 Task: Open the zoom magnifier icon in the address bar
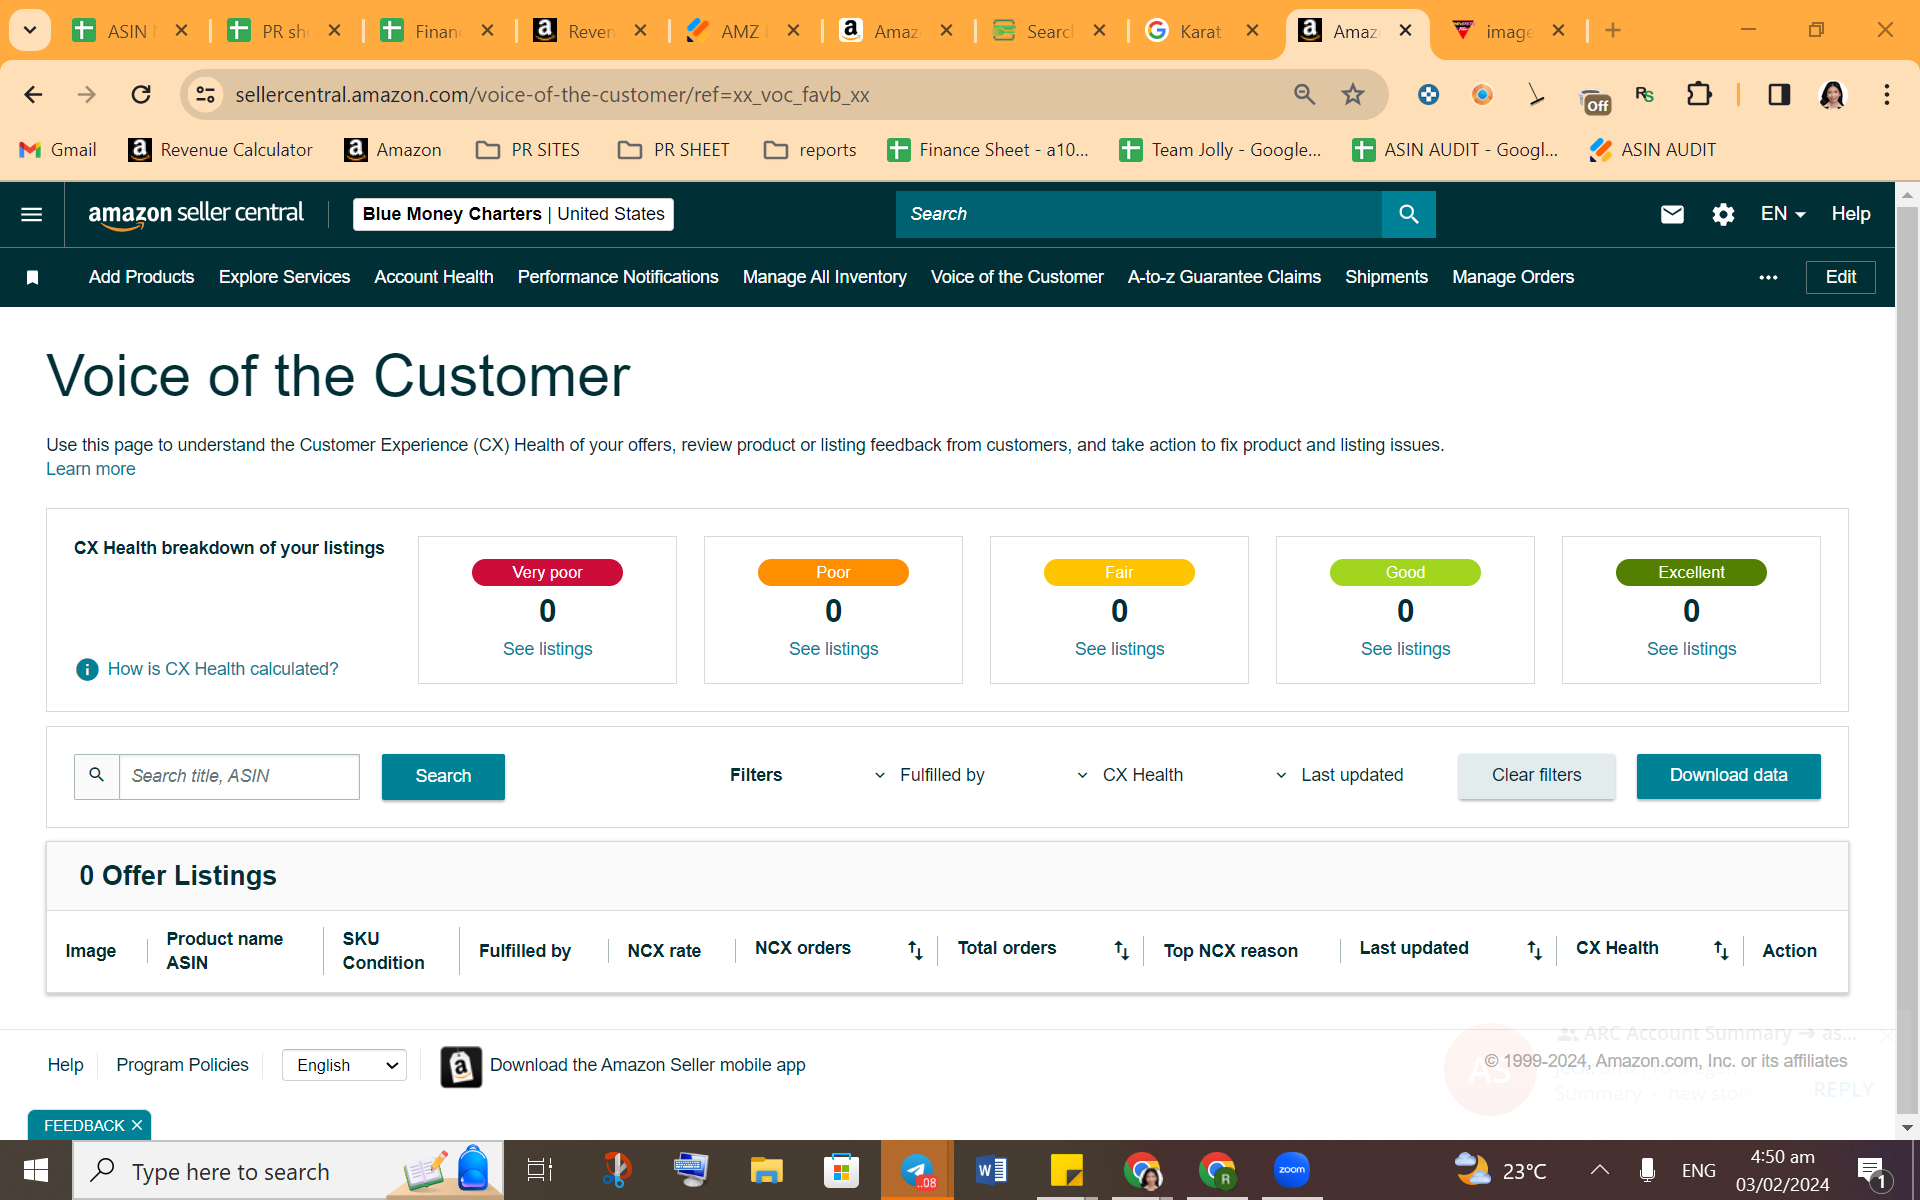pyautogui.click(x=1304, y=94)
